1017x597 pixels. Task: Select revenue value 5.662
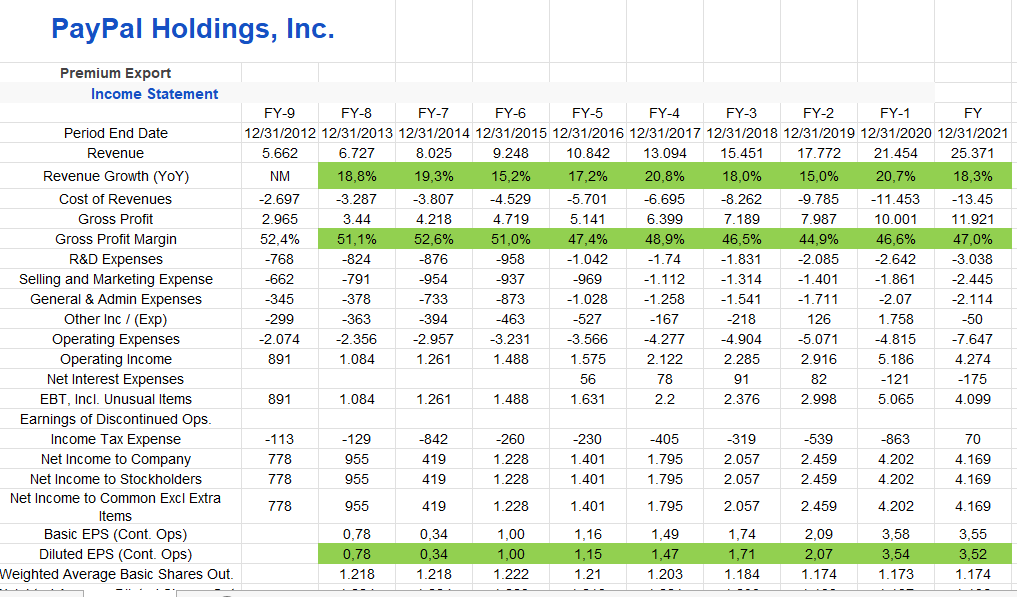pyautogui.click(x=280, y=153)
